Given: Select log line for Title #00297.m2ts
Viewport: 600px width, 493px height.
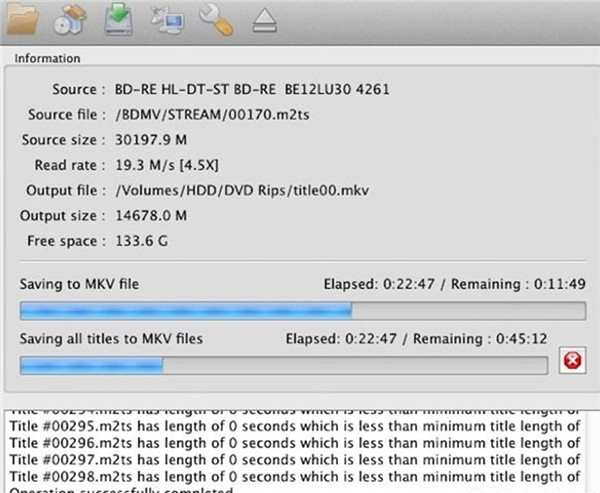Looking at the screenshot, I should tap(295, 460).
